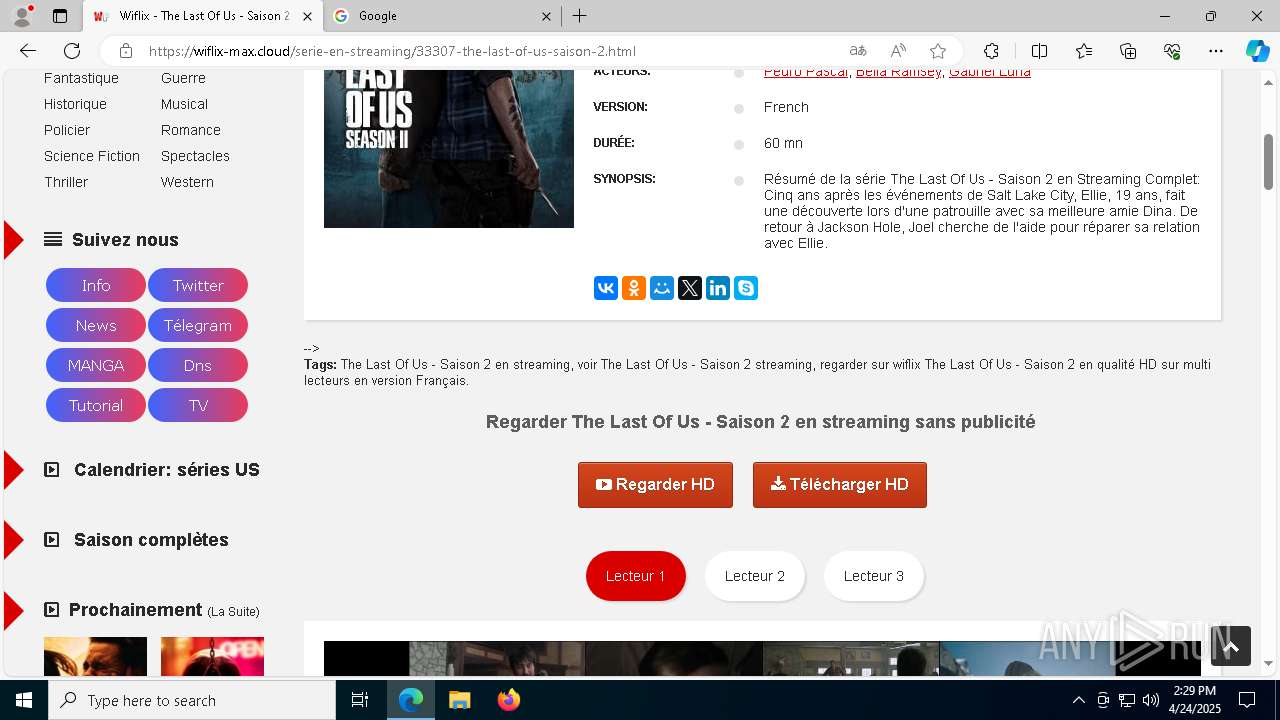1280x720 pixels.
Task: Expand Prochainement section
Action: pyautogui.click(x=152, y=610)
